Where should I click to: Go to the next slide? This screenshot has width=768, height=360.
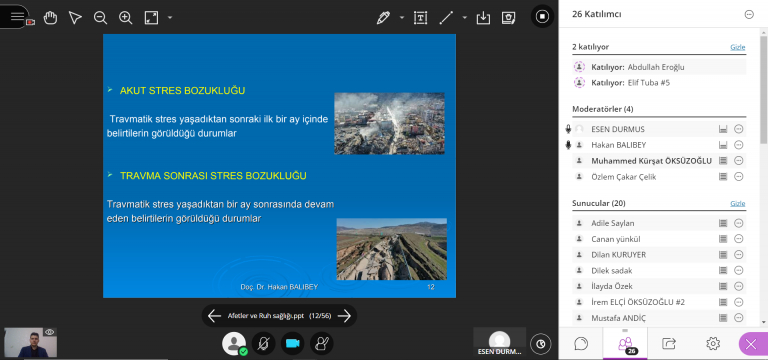point(345,316)
